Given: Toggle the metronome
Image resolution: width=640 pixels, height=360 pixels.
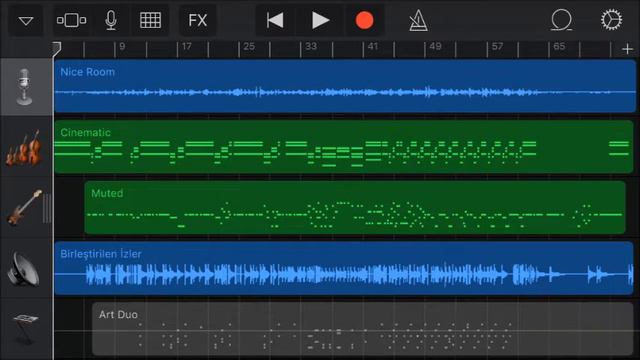Looking at the screenshot, I should 418,20.
